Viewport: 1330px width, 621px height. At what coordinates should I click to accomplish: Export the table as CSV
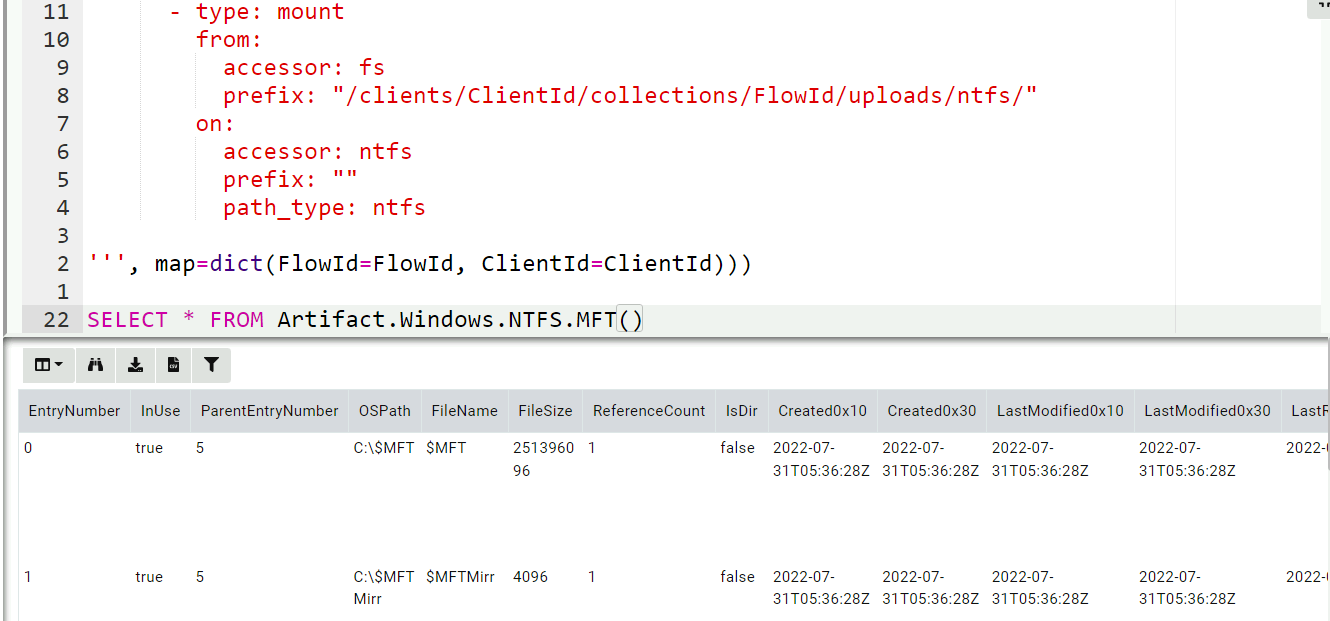(172, 365)
